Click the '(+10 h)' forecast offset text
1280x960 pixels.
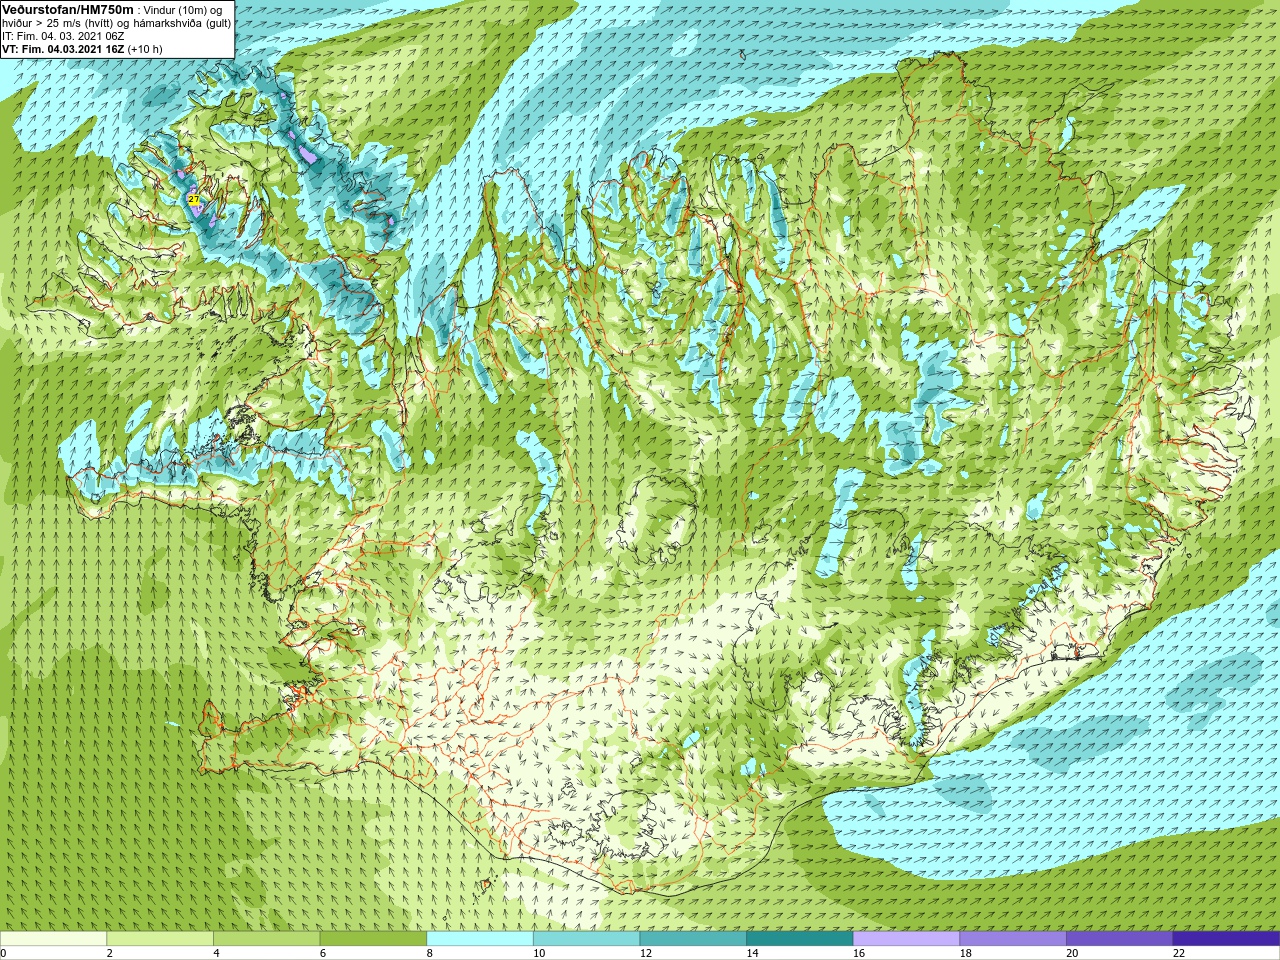[145, 49]
